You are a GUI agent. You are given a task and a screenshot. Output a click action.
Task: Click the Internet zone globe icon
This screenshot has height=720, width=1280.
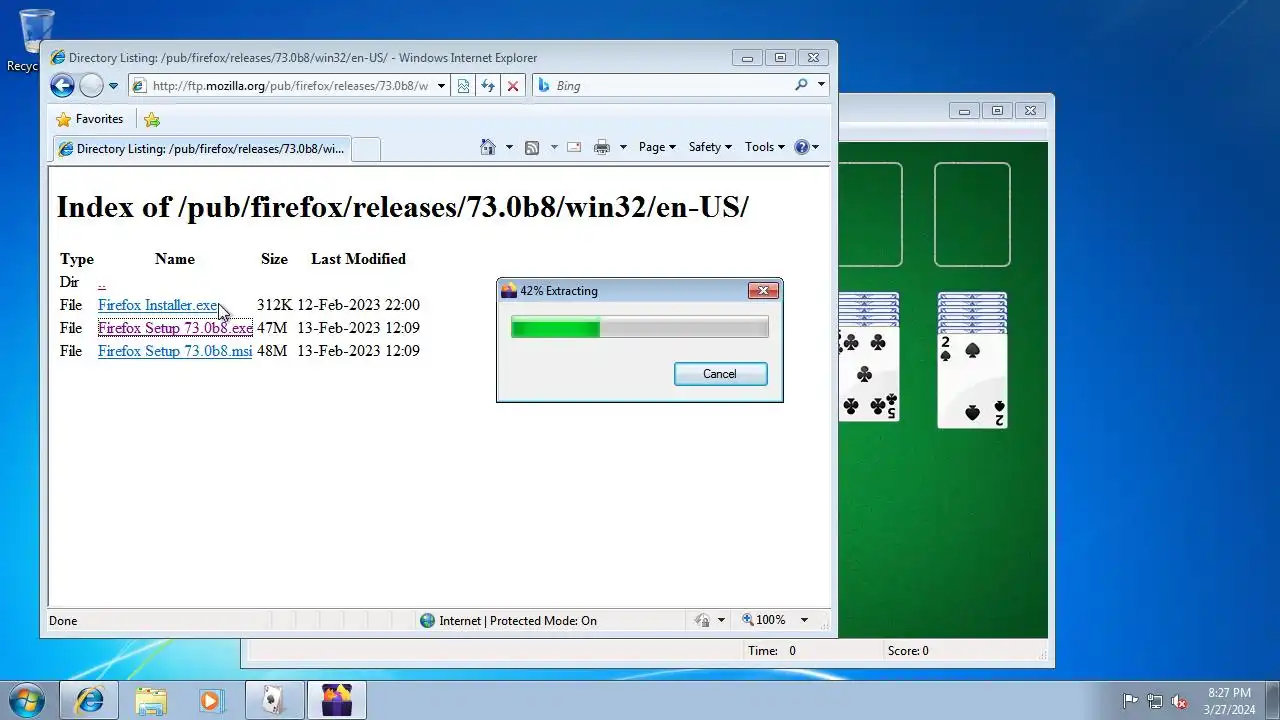click(428, 621)
